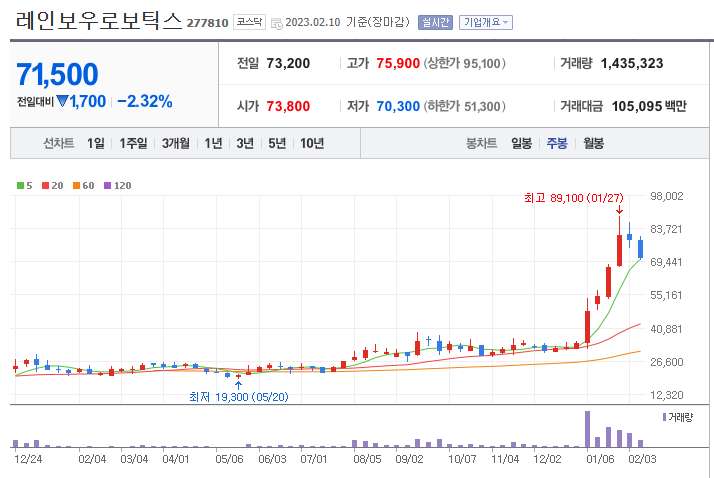Select the 1일 line chart tab

(x=96, y=143)
